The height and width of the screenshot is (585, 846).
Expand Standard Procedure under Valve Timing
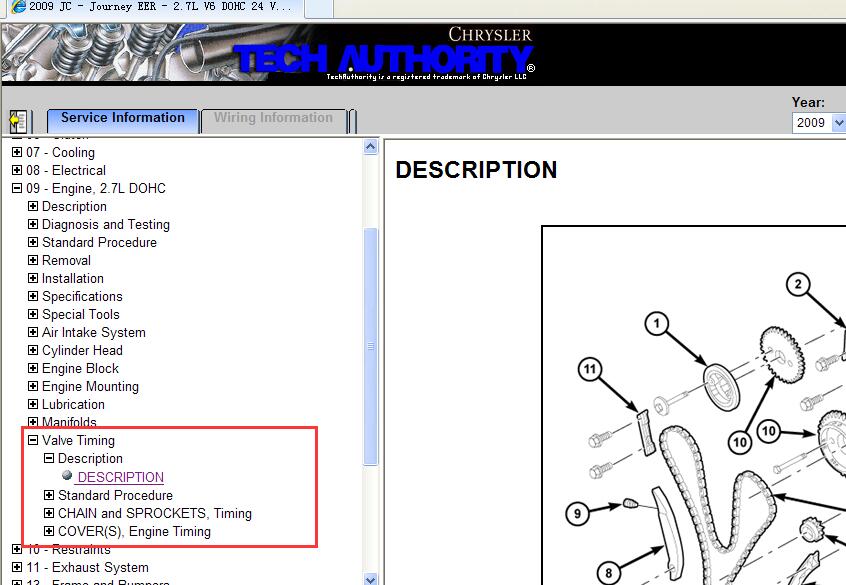coord(49,495)
